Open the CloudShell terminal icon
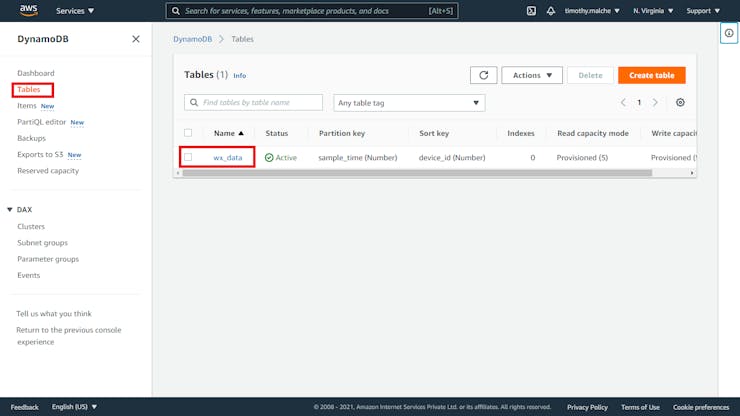 point(531,11)
